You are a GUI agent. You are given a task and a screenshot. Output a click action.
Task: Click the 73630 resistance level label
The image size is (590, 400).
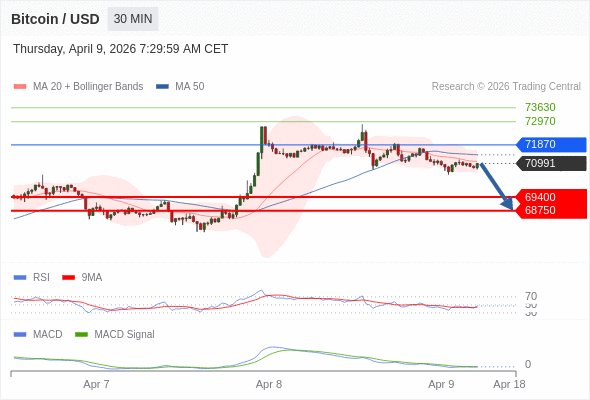pos(540,107)
